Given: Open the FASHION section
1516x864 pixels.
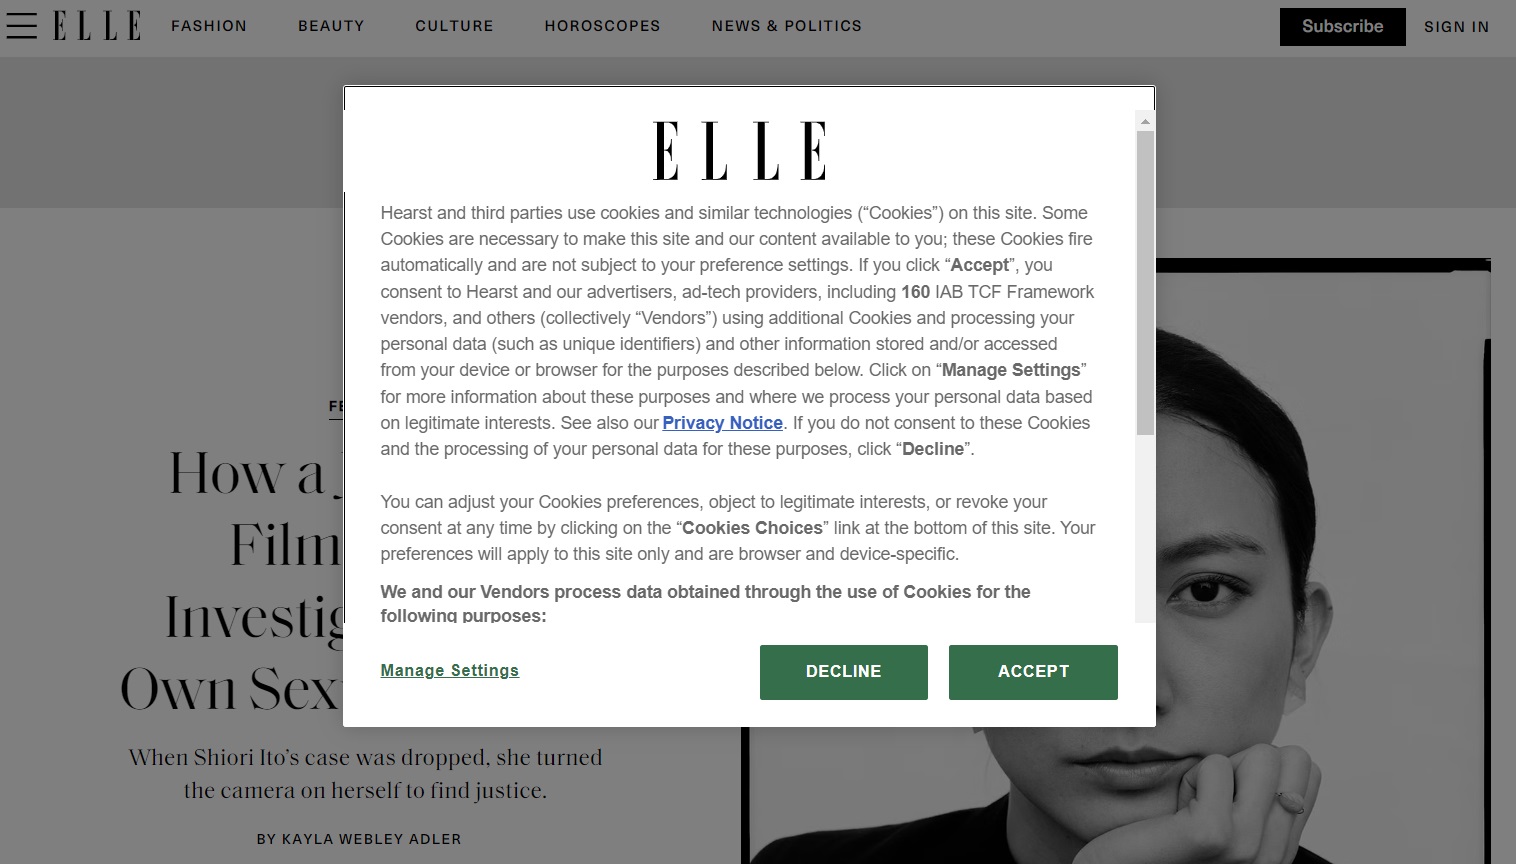Looking at the screenshot, I should (x=208, y=26).
